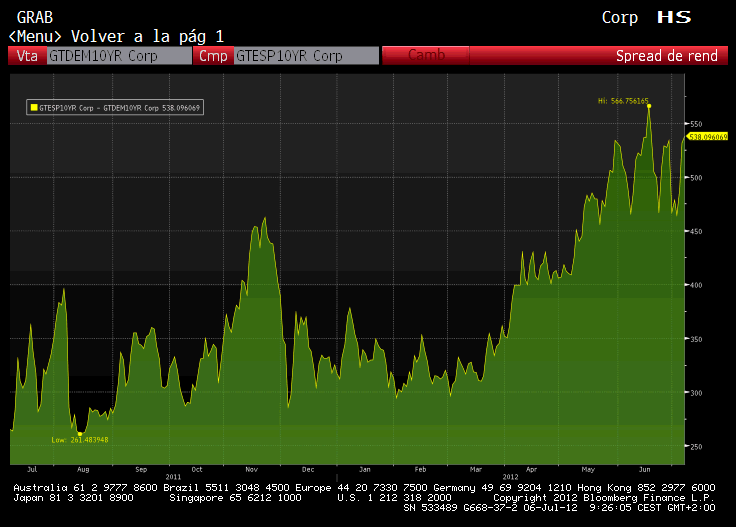Click the Camb button
The height and width of the screenshot is (527, 736).
point(426,55)
